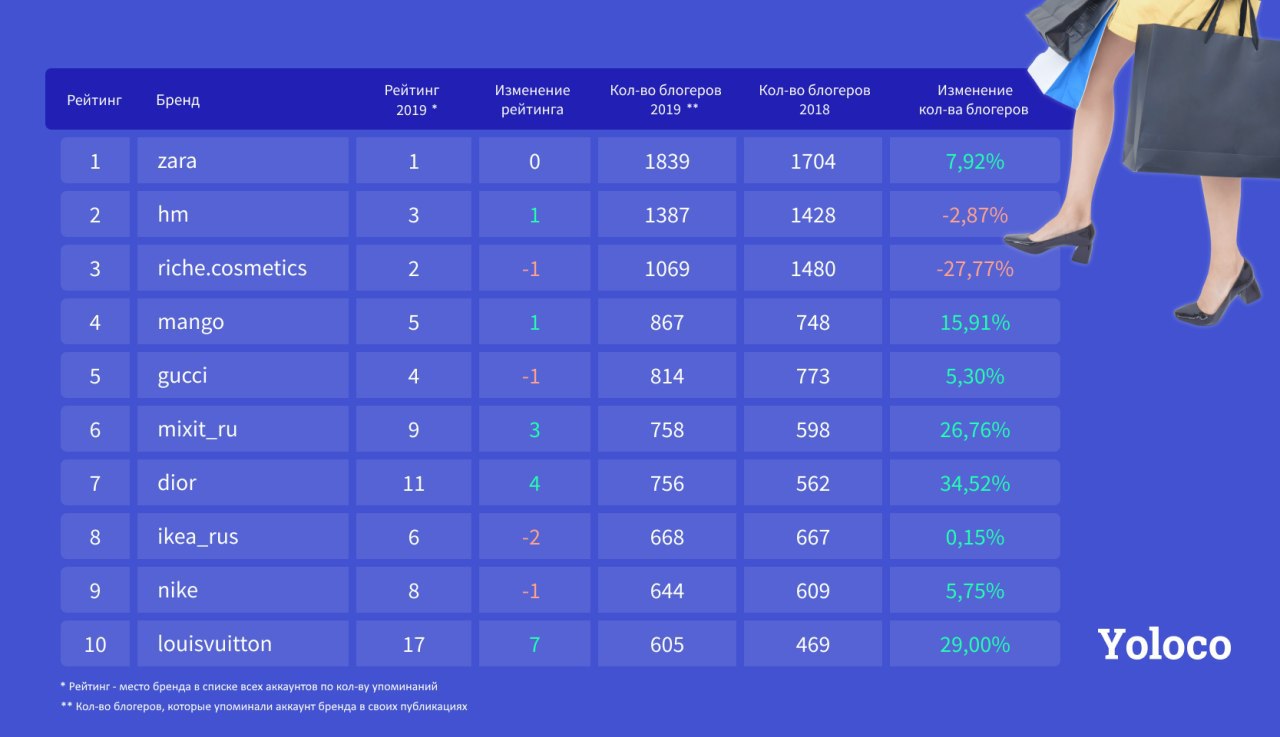The width and height of the screenshot is (1280, 737).
Task: Click the "Изменение кол-ва блогеров" header
Action: tap(974, 100)
